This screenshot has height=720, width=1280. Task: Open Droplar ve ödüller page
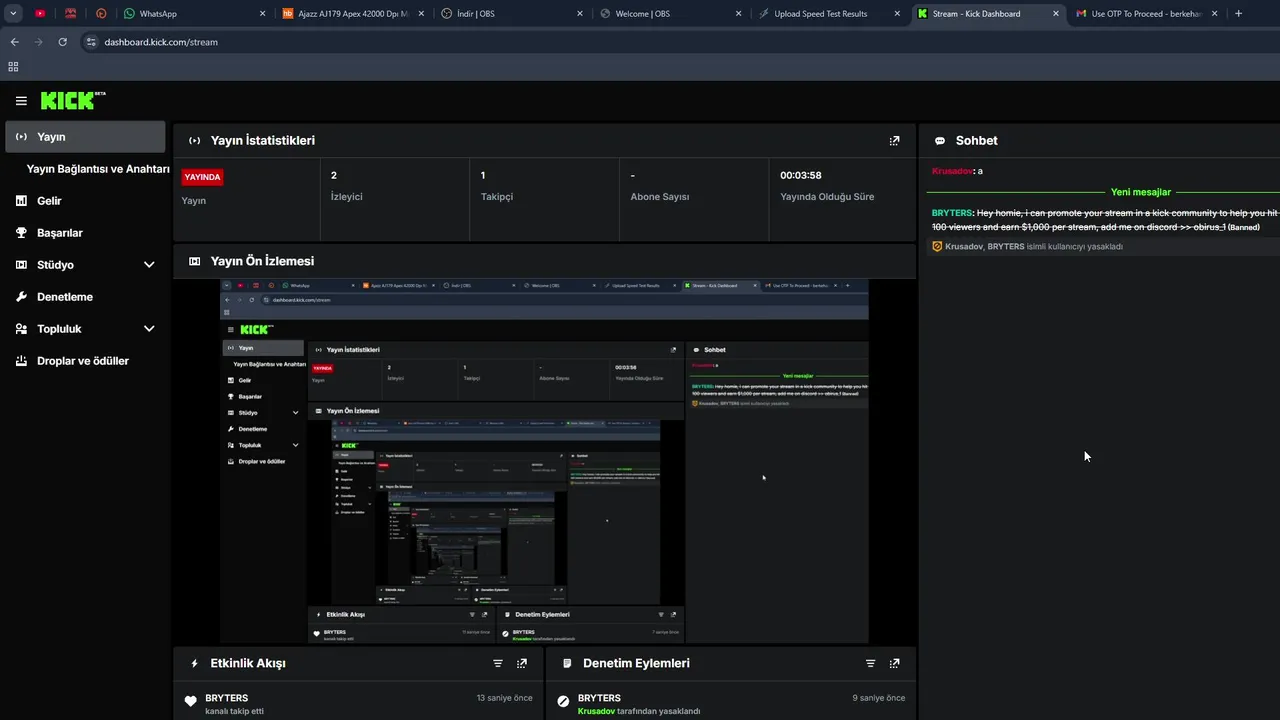click(x=83, y=361)
